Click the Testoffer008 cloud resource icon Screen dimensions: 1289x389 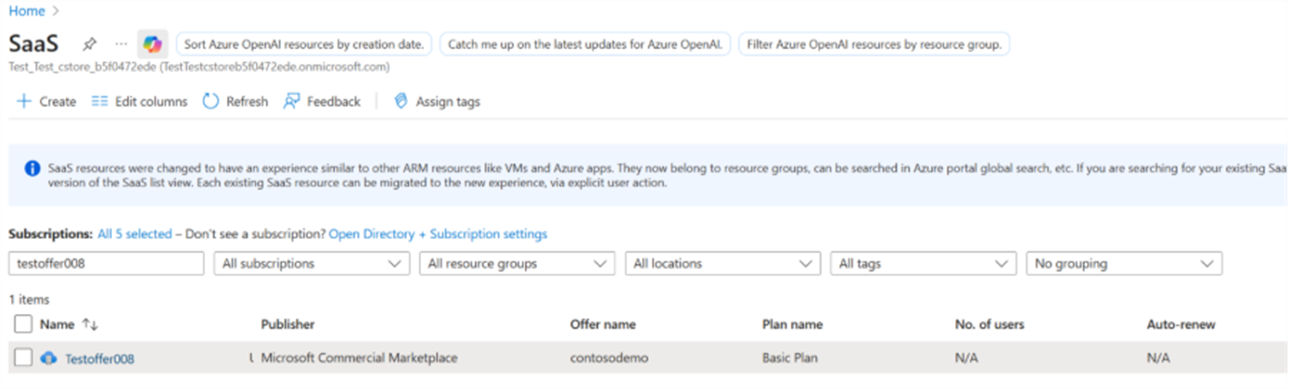pyautogui.click(x=49, y=358)
